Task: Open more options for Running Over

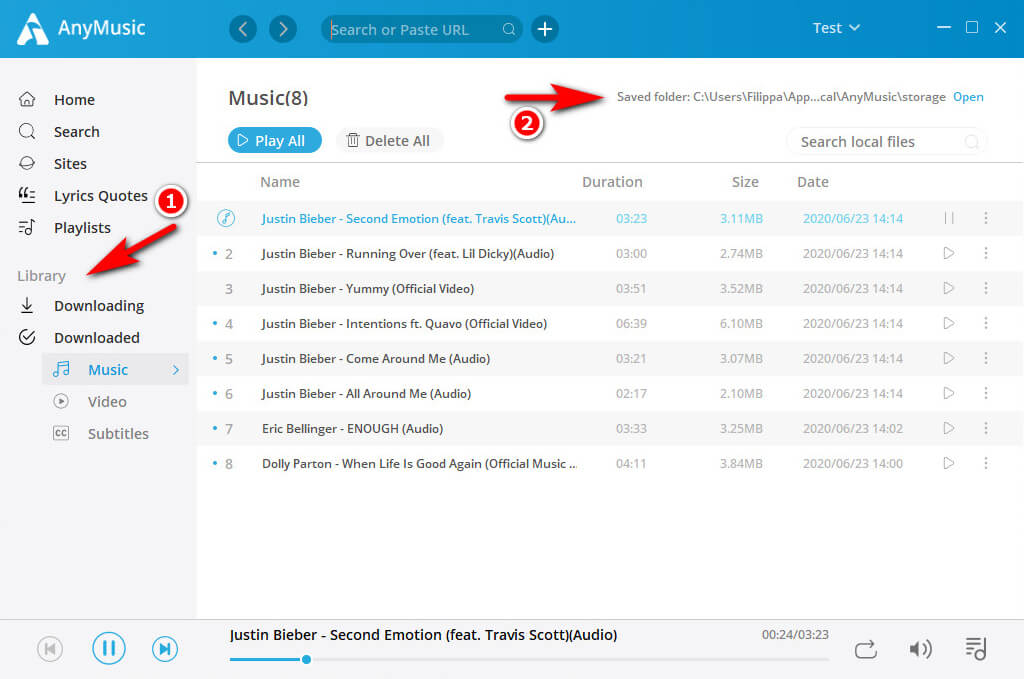Action: pos(985,253)
